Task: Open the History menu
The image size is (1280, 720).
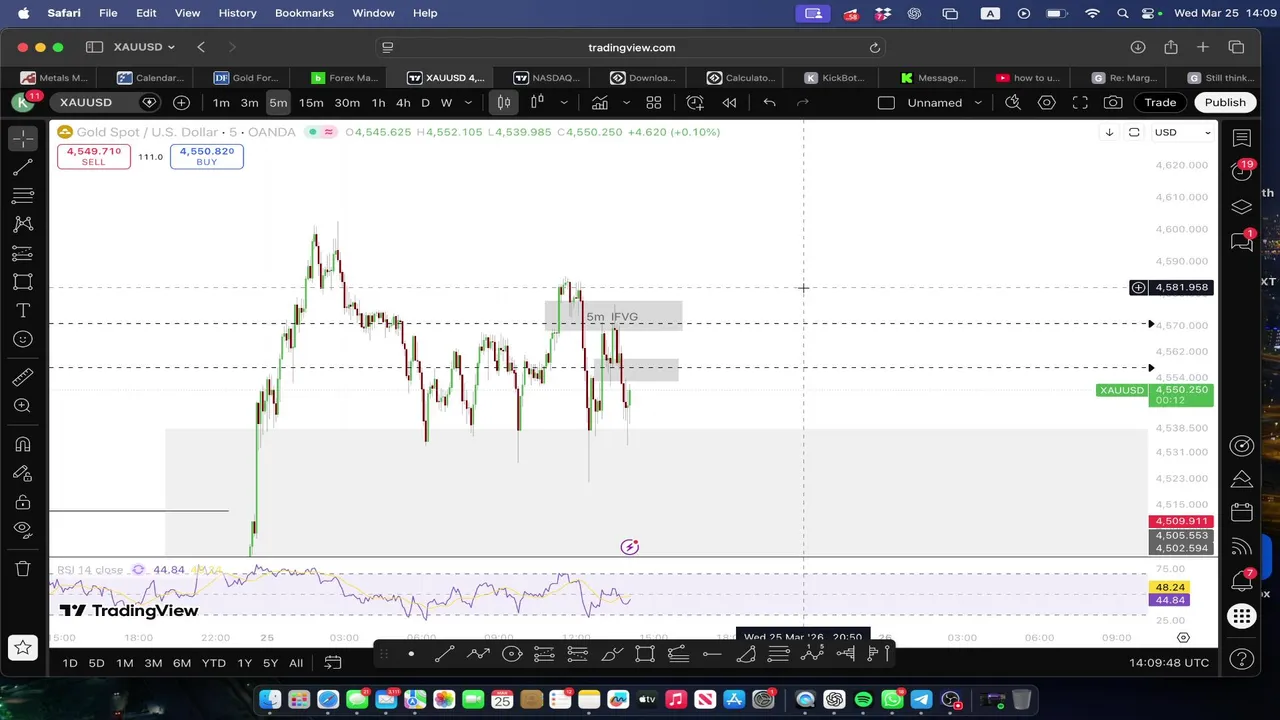Action: point(237,13)
